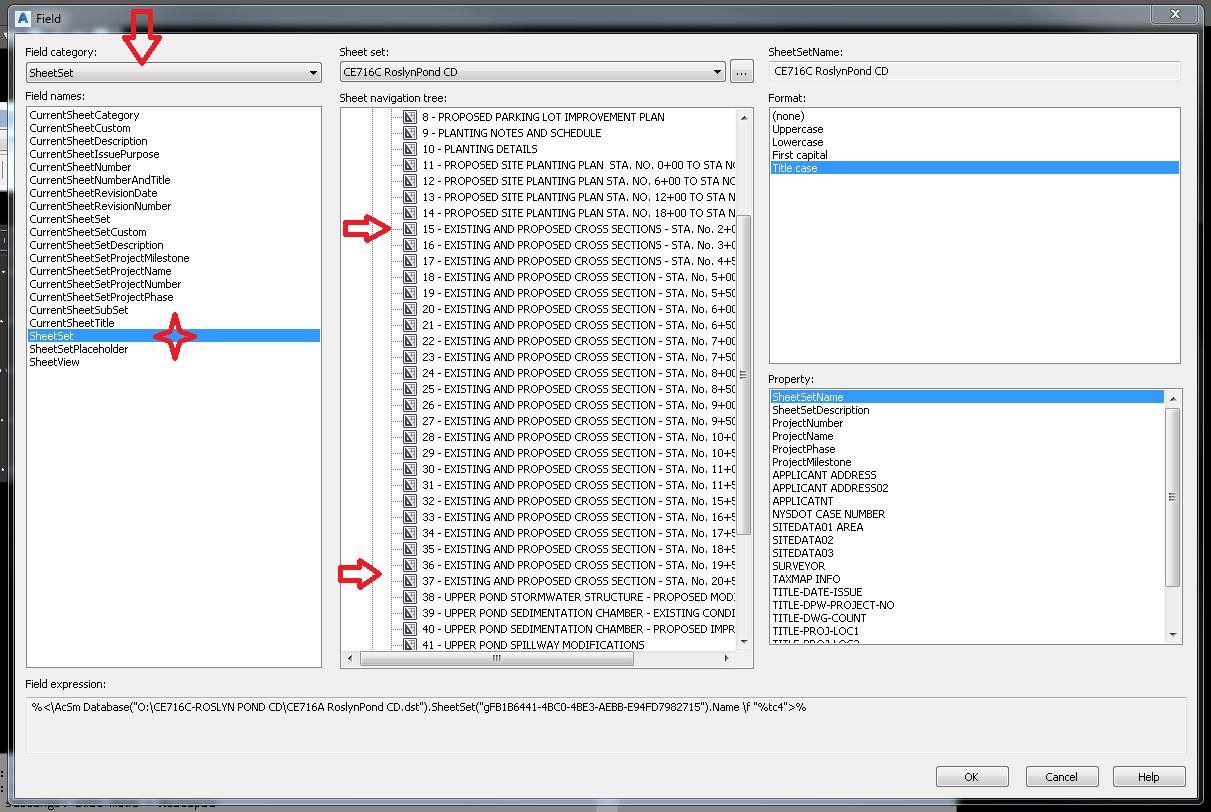Open Help for the Field dialog
The width and height of the screenshot is (1211, 812).
(x=1148, y=776)
